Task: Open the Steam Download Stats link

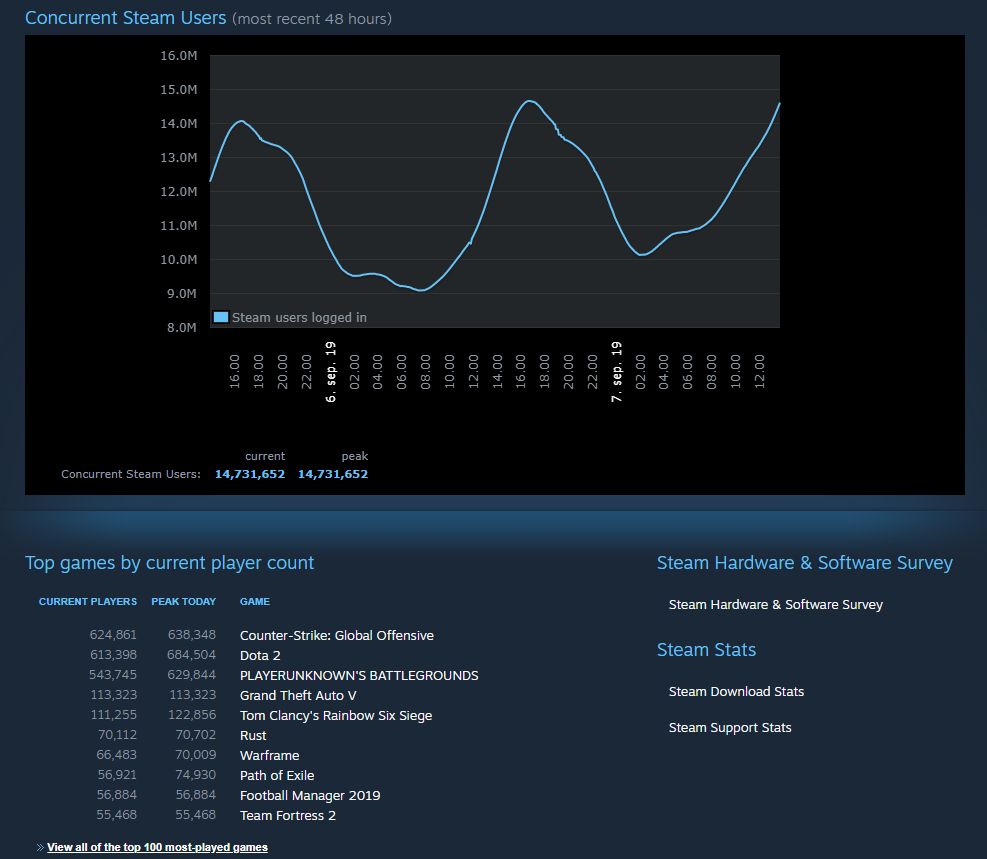Action: (736, 692)
